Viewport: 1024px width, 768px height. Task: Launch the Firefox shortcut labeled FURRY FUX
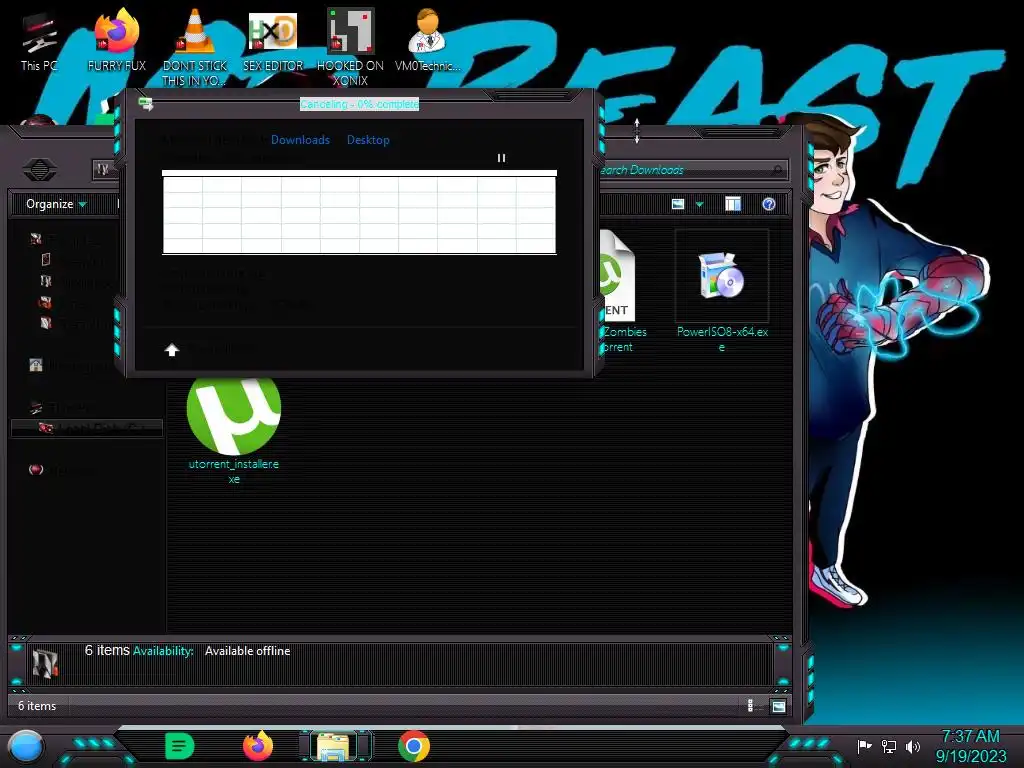pos(116,40)
